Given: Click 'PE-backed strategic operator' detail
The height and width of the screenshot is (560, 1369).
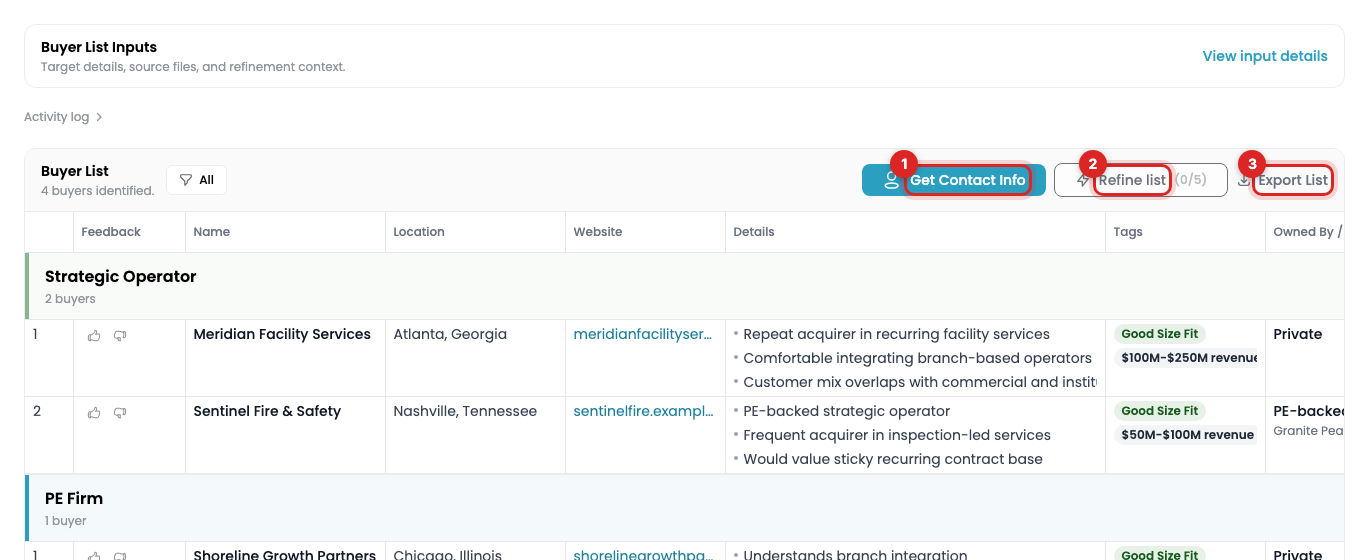Looking at the screenshot, I should (x=847, y=411).
